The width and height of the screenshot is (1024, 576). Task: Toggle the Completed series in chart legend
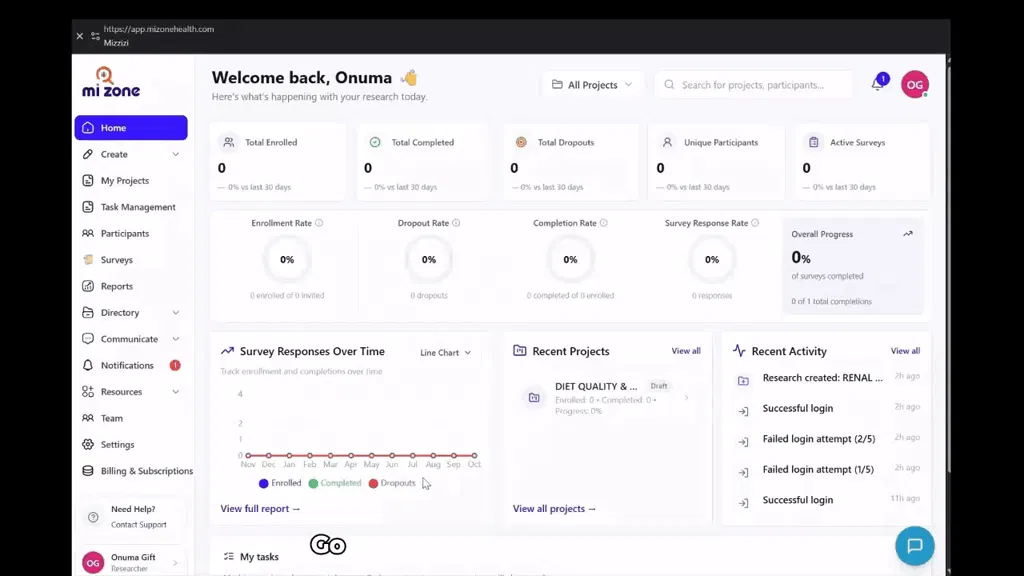(x=335, y=483)
